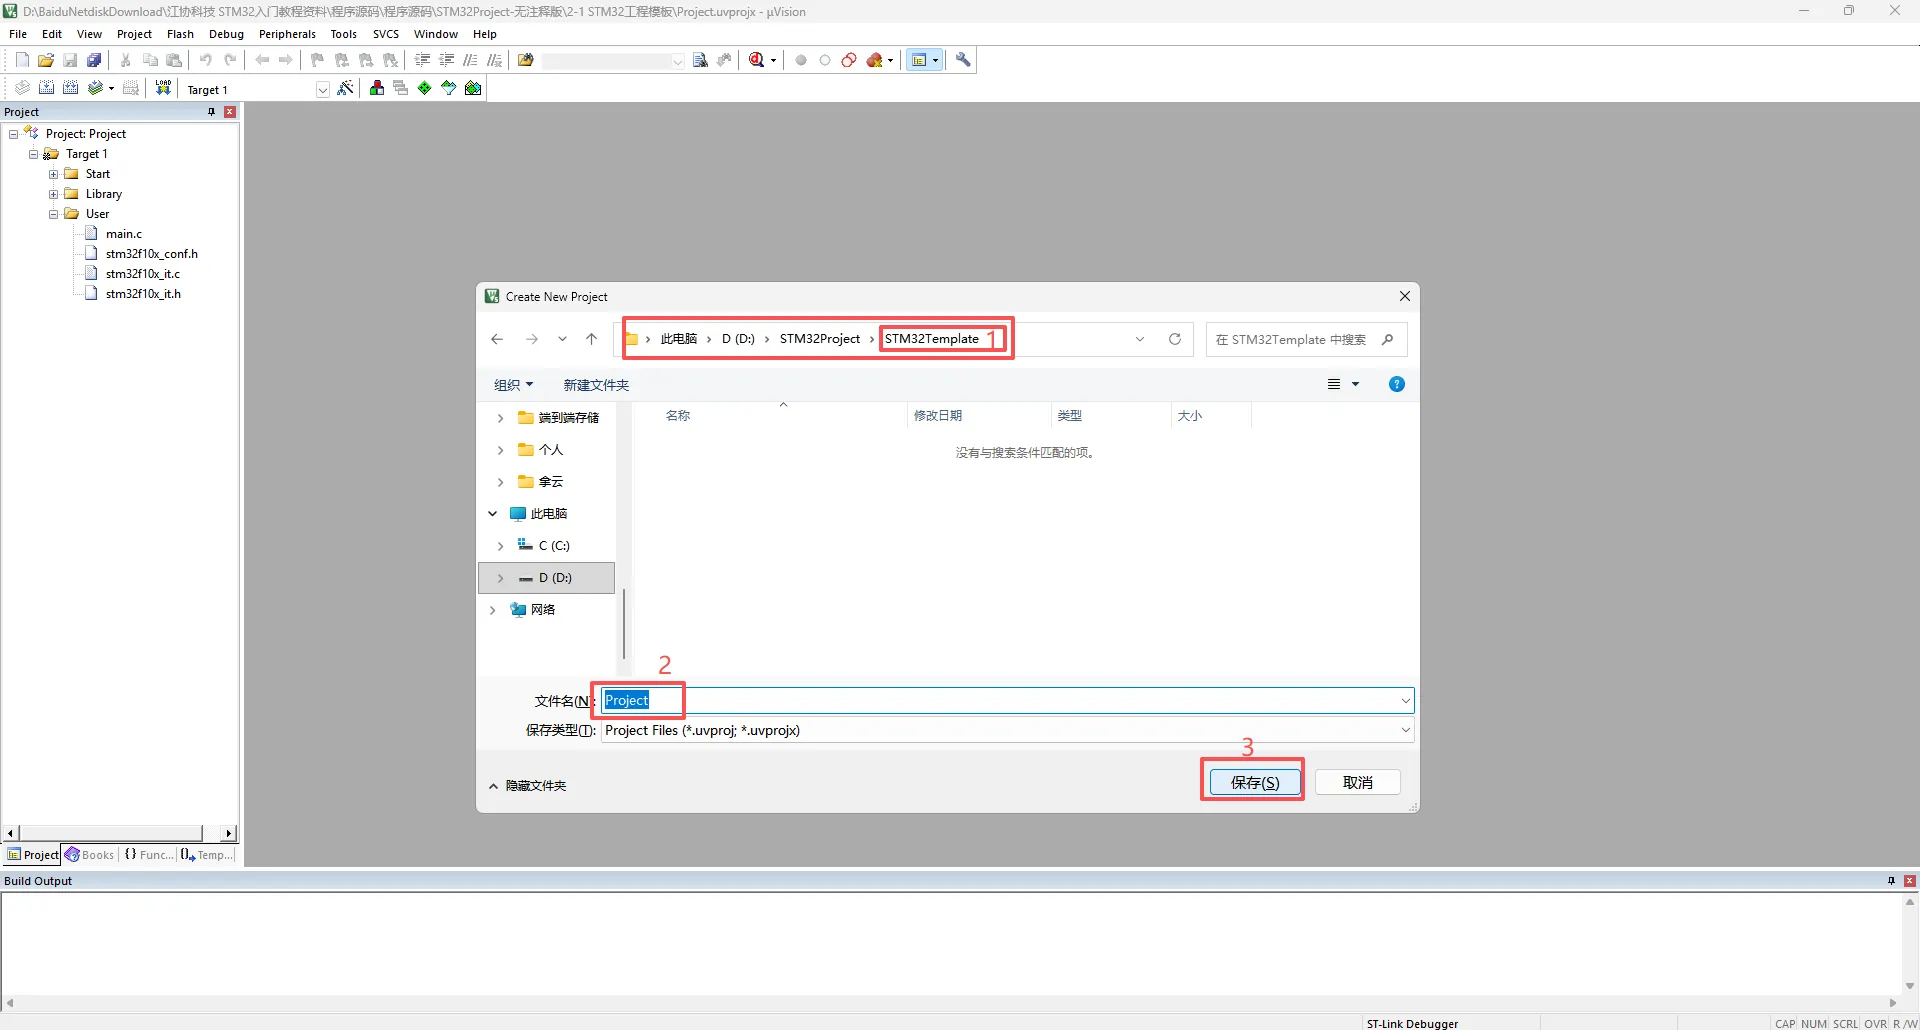
Task: Click the Configuration wrench icon
Action: tap(963, 60)
